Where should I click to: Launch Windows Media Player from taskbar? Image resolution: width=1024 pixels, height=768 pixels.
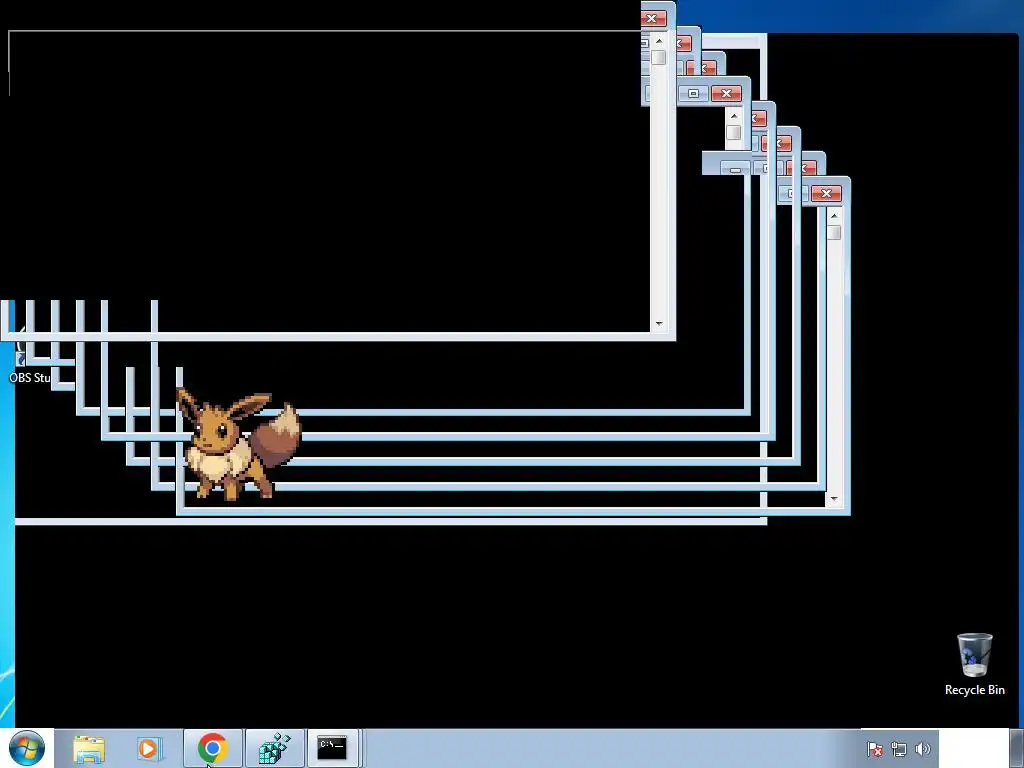tap(150, 748)
